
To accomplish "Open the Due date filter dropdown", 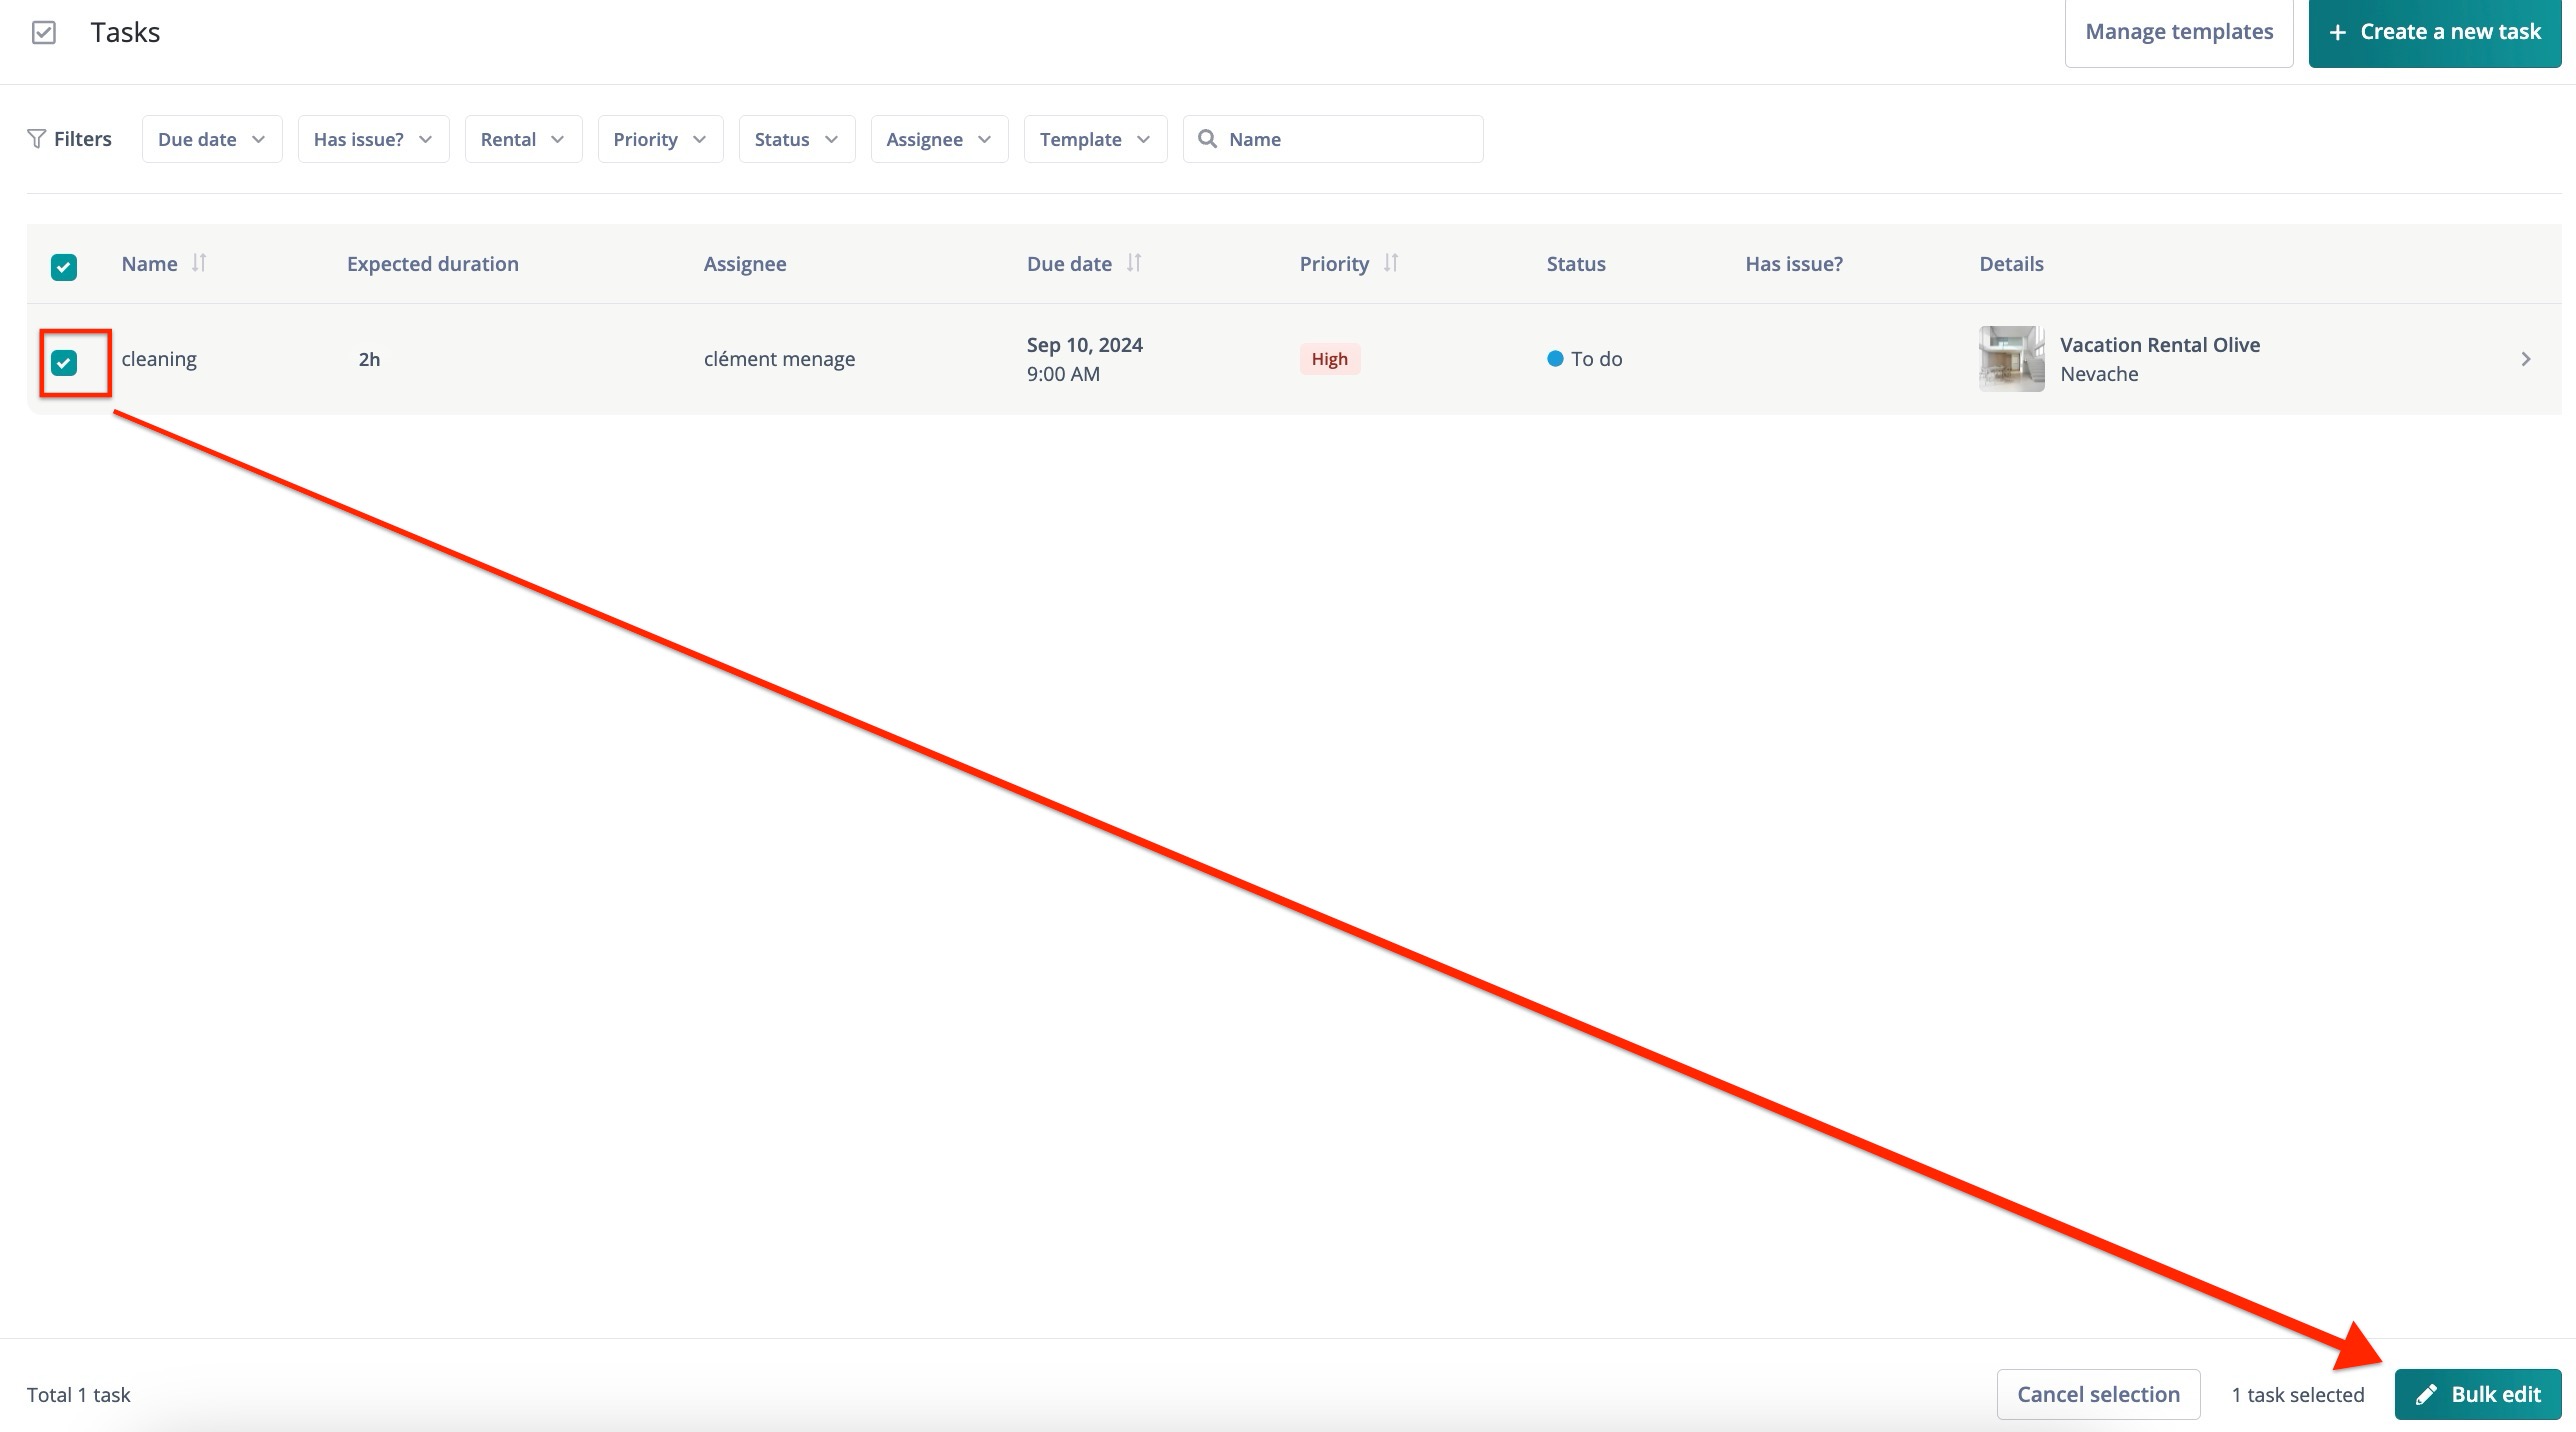I will click(212, 139).
